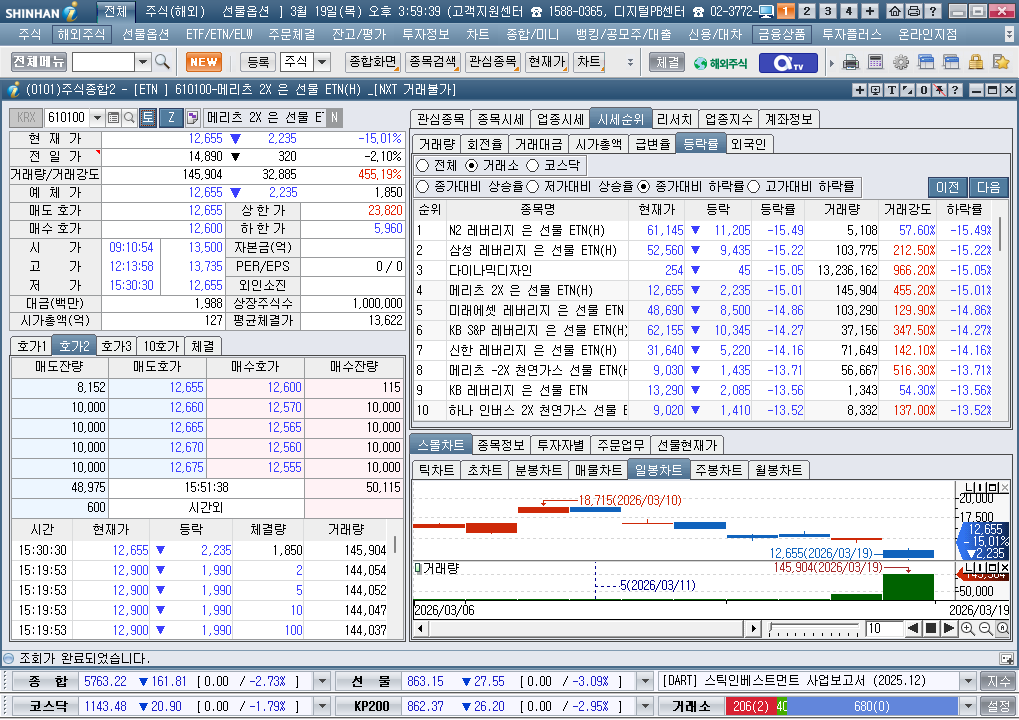This screenshot has height=720, width=1019.
Task: Select the 거래소 market radio button
Action: click(x=471, y=166)
